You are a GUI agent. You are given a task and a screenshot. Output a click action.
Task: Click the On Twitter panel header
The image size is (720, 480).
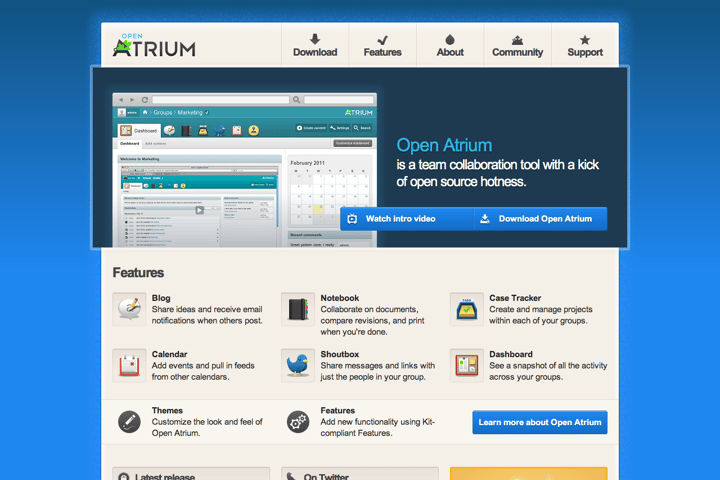tap(360, 474)
